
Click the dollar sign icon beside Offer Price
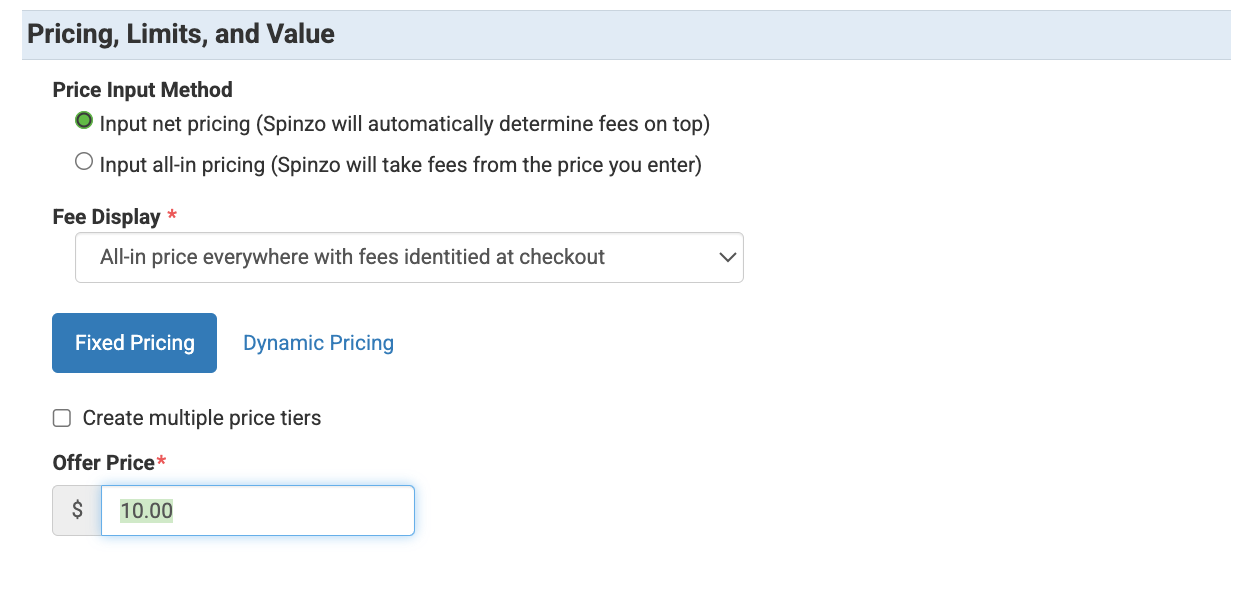pyautogui.click(x=77, y=511)
